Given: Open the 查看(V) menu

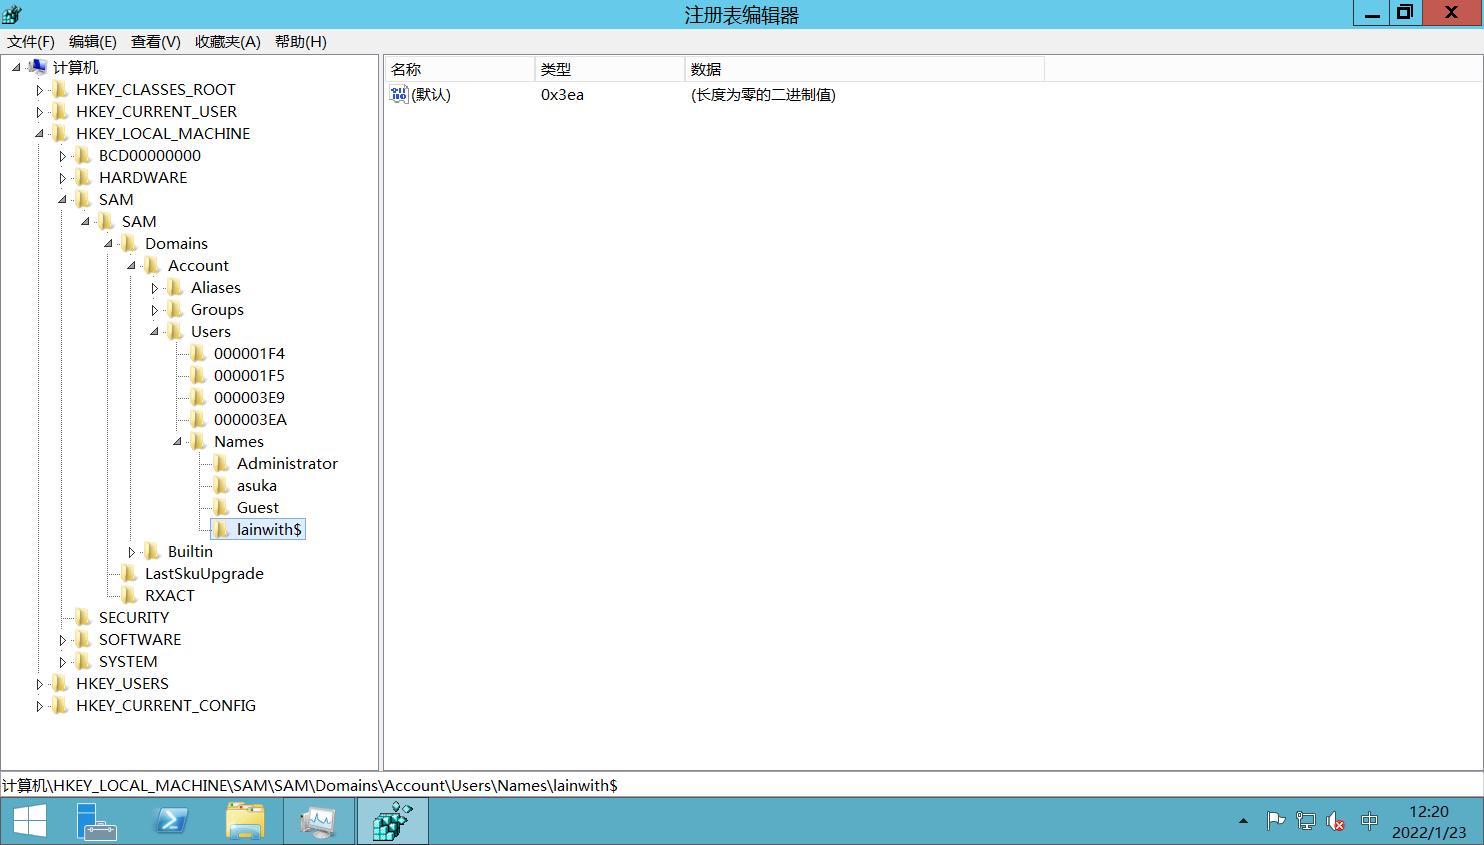Looking at the screenshot, I should [156, 41].
